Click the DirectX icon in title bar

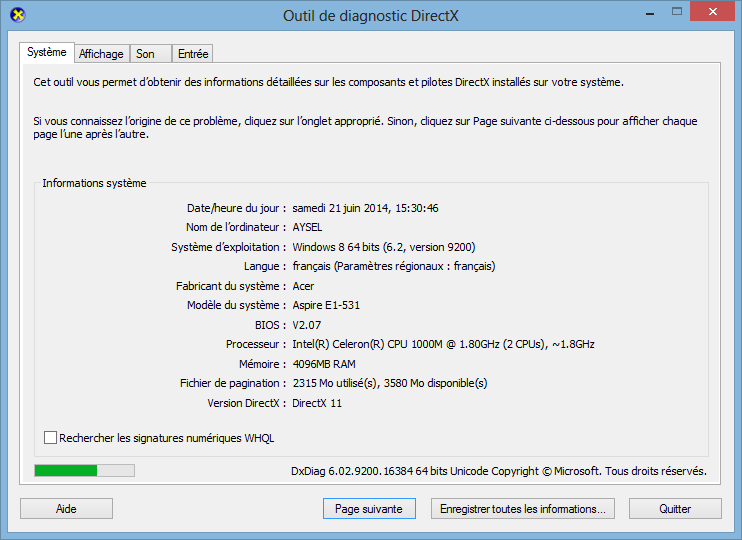click(x=18, y=15)
